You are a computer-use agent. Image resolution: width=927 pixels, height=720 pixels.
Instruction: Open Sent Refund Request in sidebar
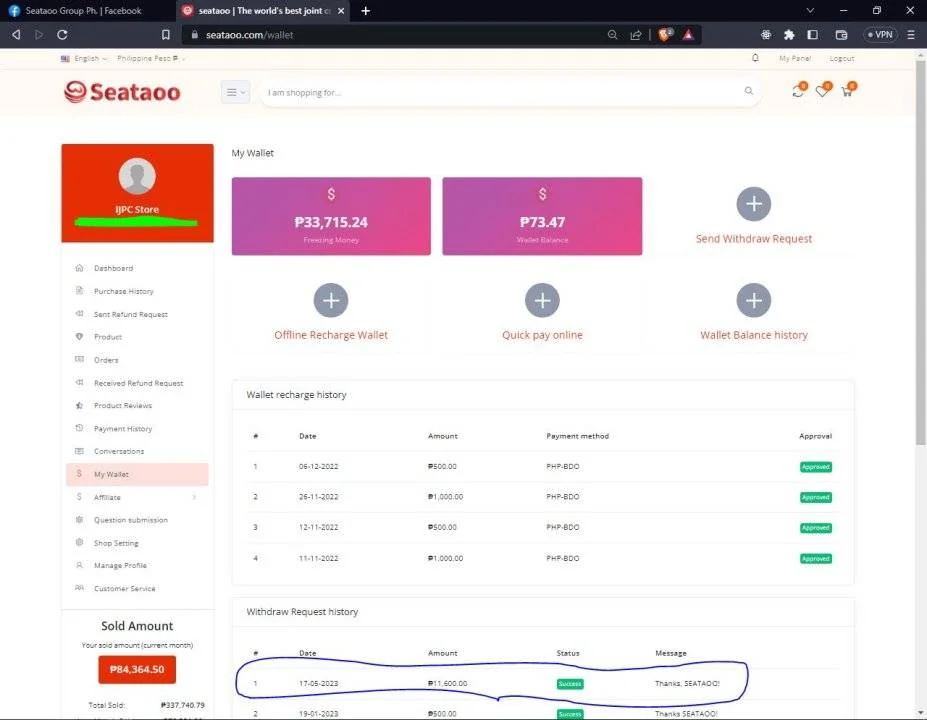coord(130,314)
